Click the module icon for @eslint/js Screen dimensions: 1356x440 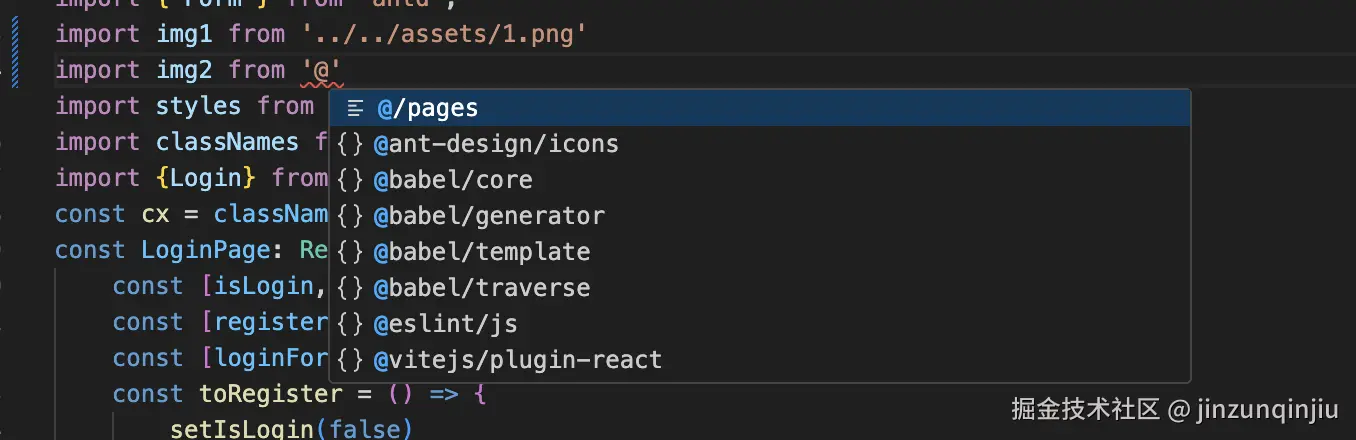point(350,324)
